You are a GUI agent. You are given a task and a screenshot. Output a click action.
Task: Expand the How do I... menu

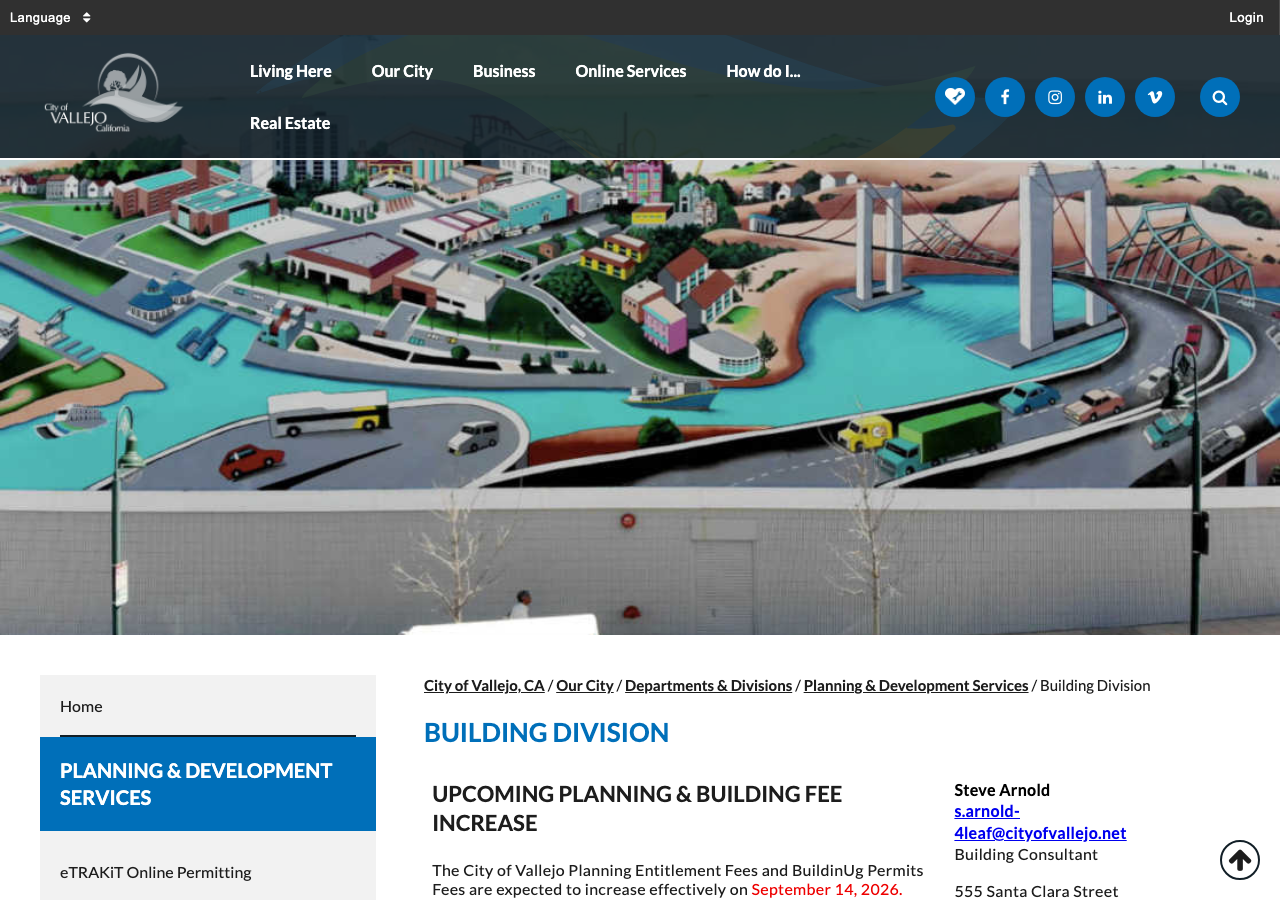[x=763, y=71]
